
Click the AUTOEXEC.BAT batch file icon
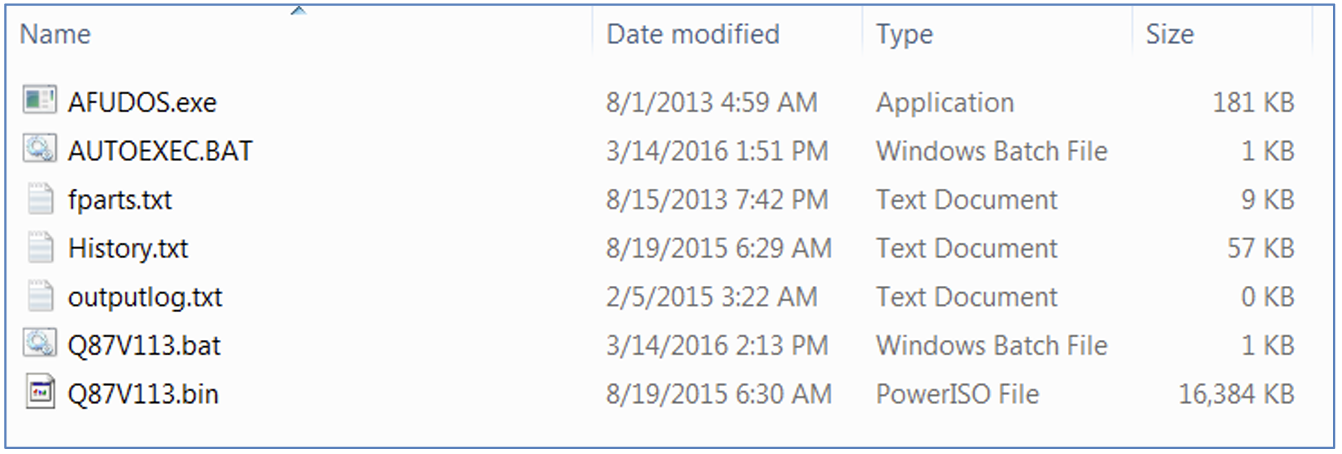[x=40, y=149]
